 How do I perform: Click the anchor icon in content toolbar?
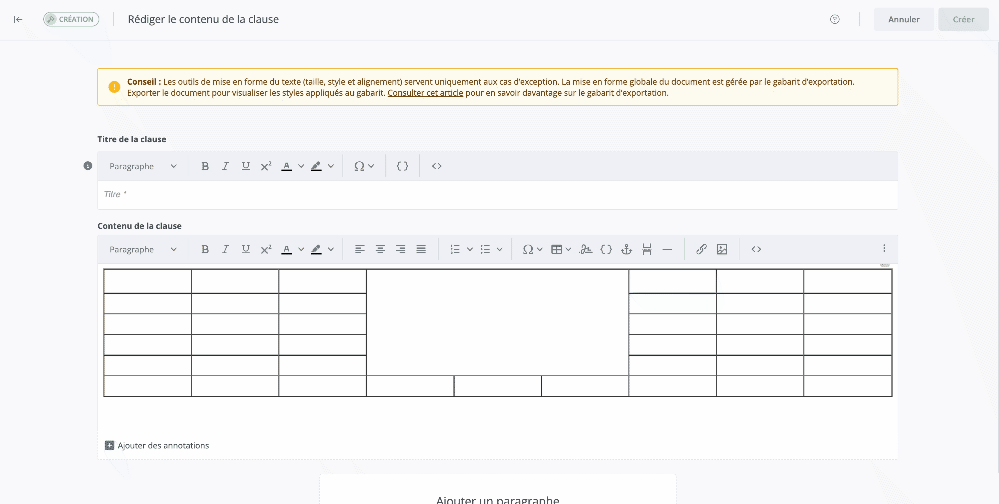pyautogui.click(x=626, y=249)
